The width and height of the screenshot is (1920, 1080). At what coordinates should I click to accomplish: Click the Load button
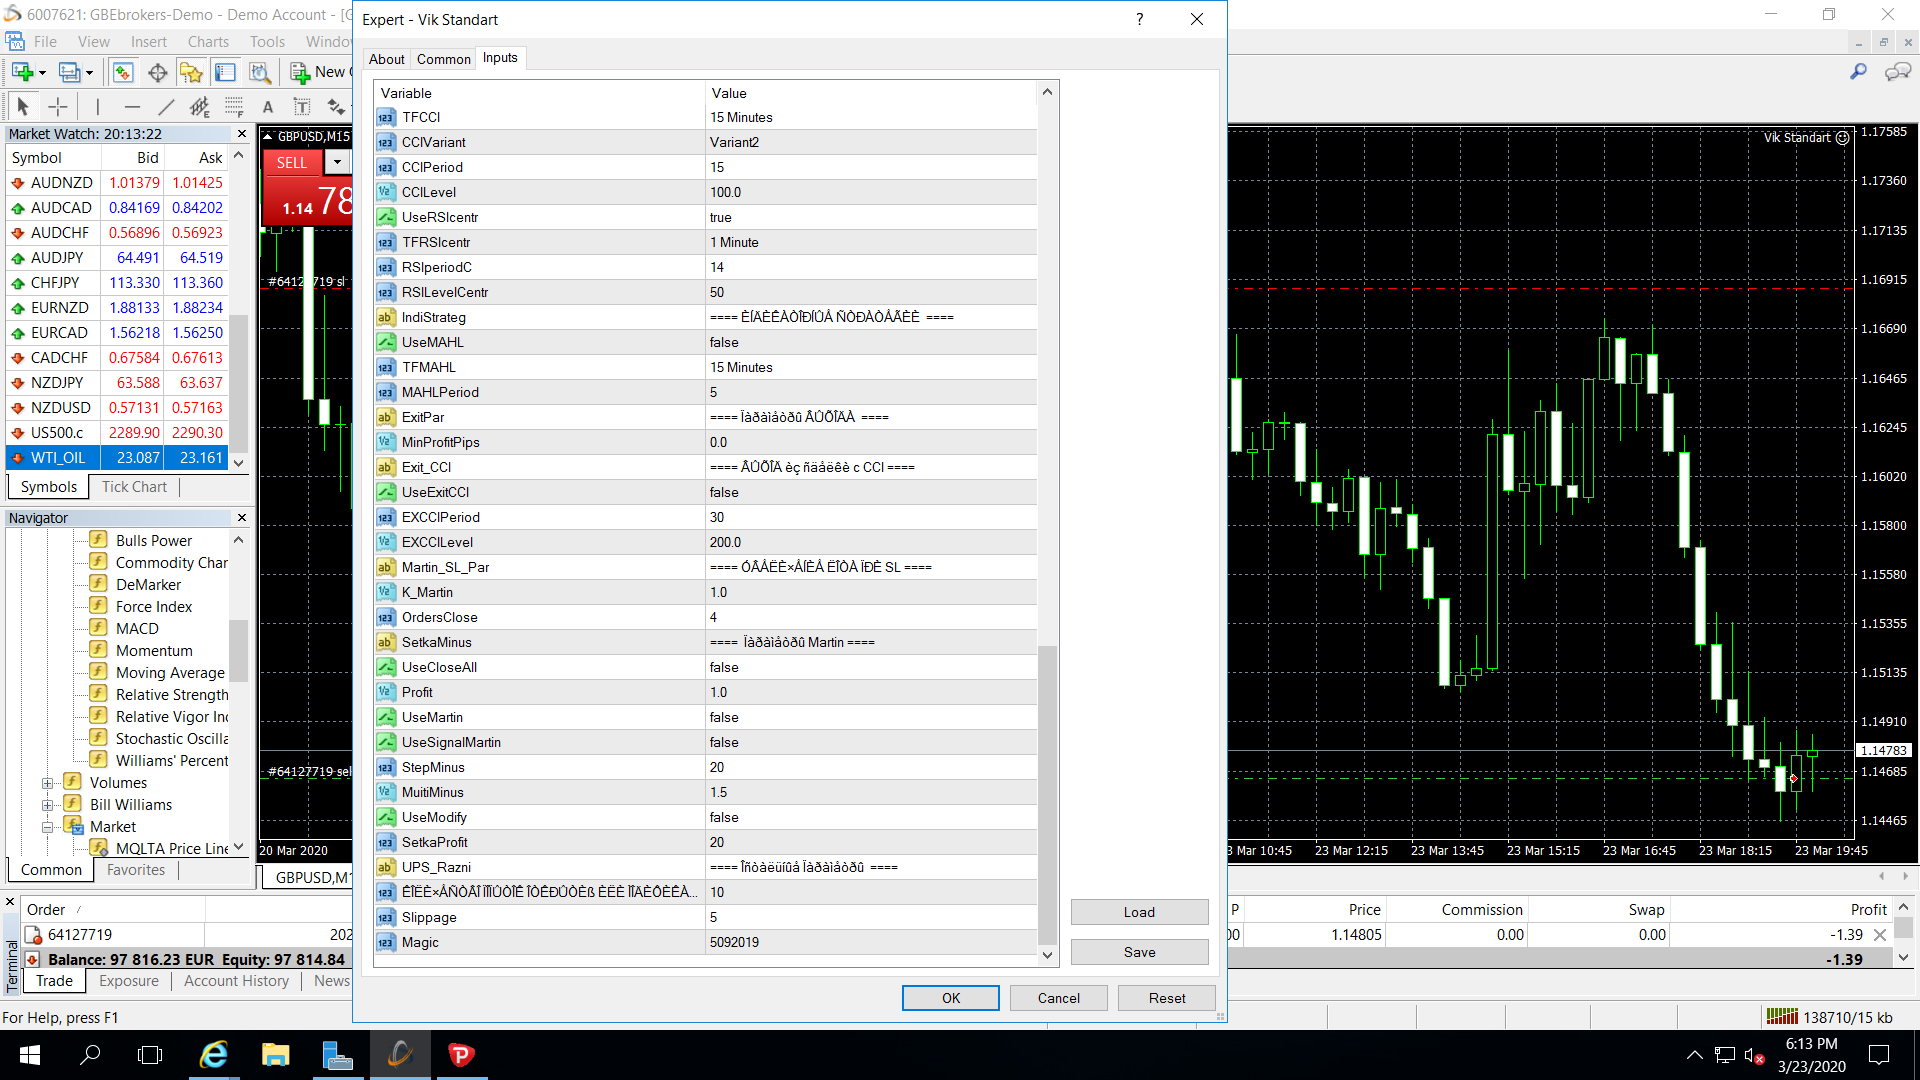(x=1139, y=912)
